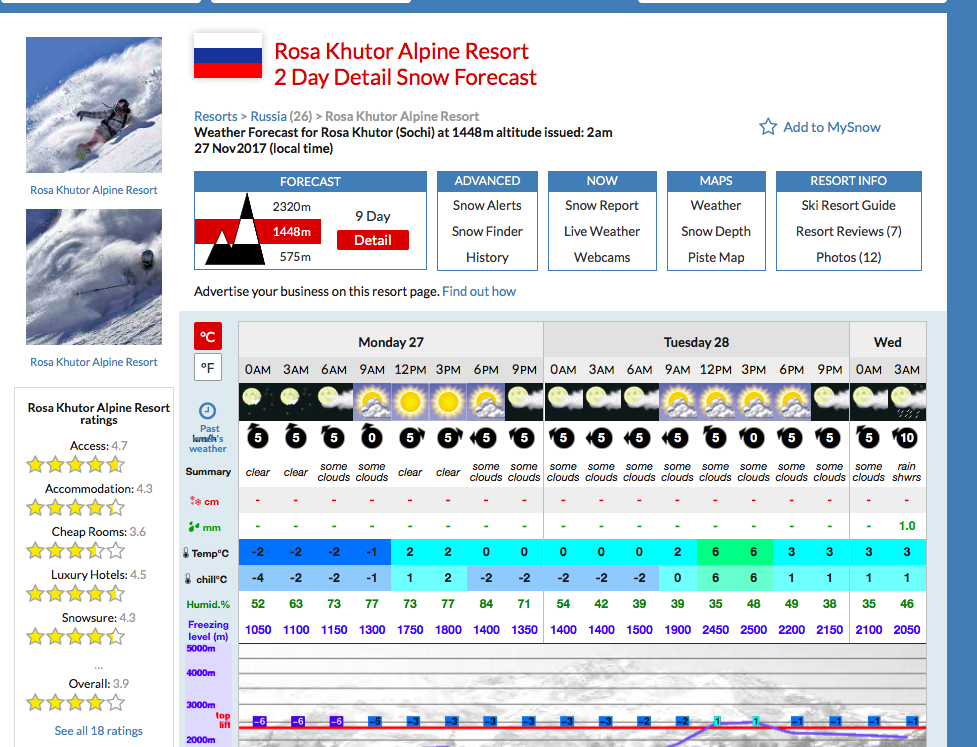Image resolution: width=977 pixels, height=747 pixels.
Task: Go to Resorts breadcrumb link
Action: click(x=216, y=117)
